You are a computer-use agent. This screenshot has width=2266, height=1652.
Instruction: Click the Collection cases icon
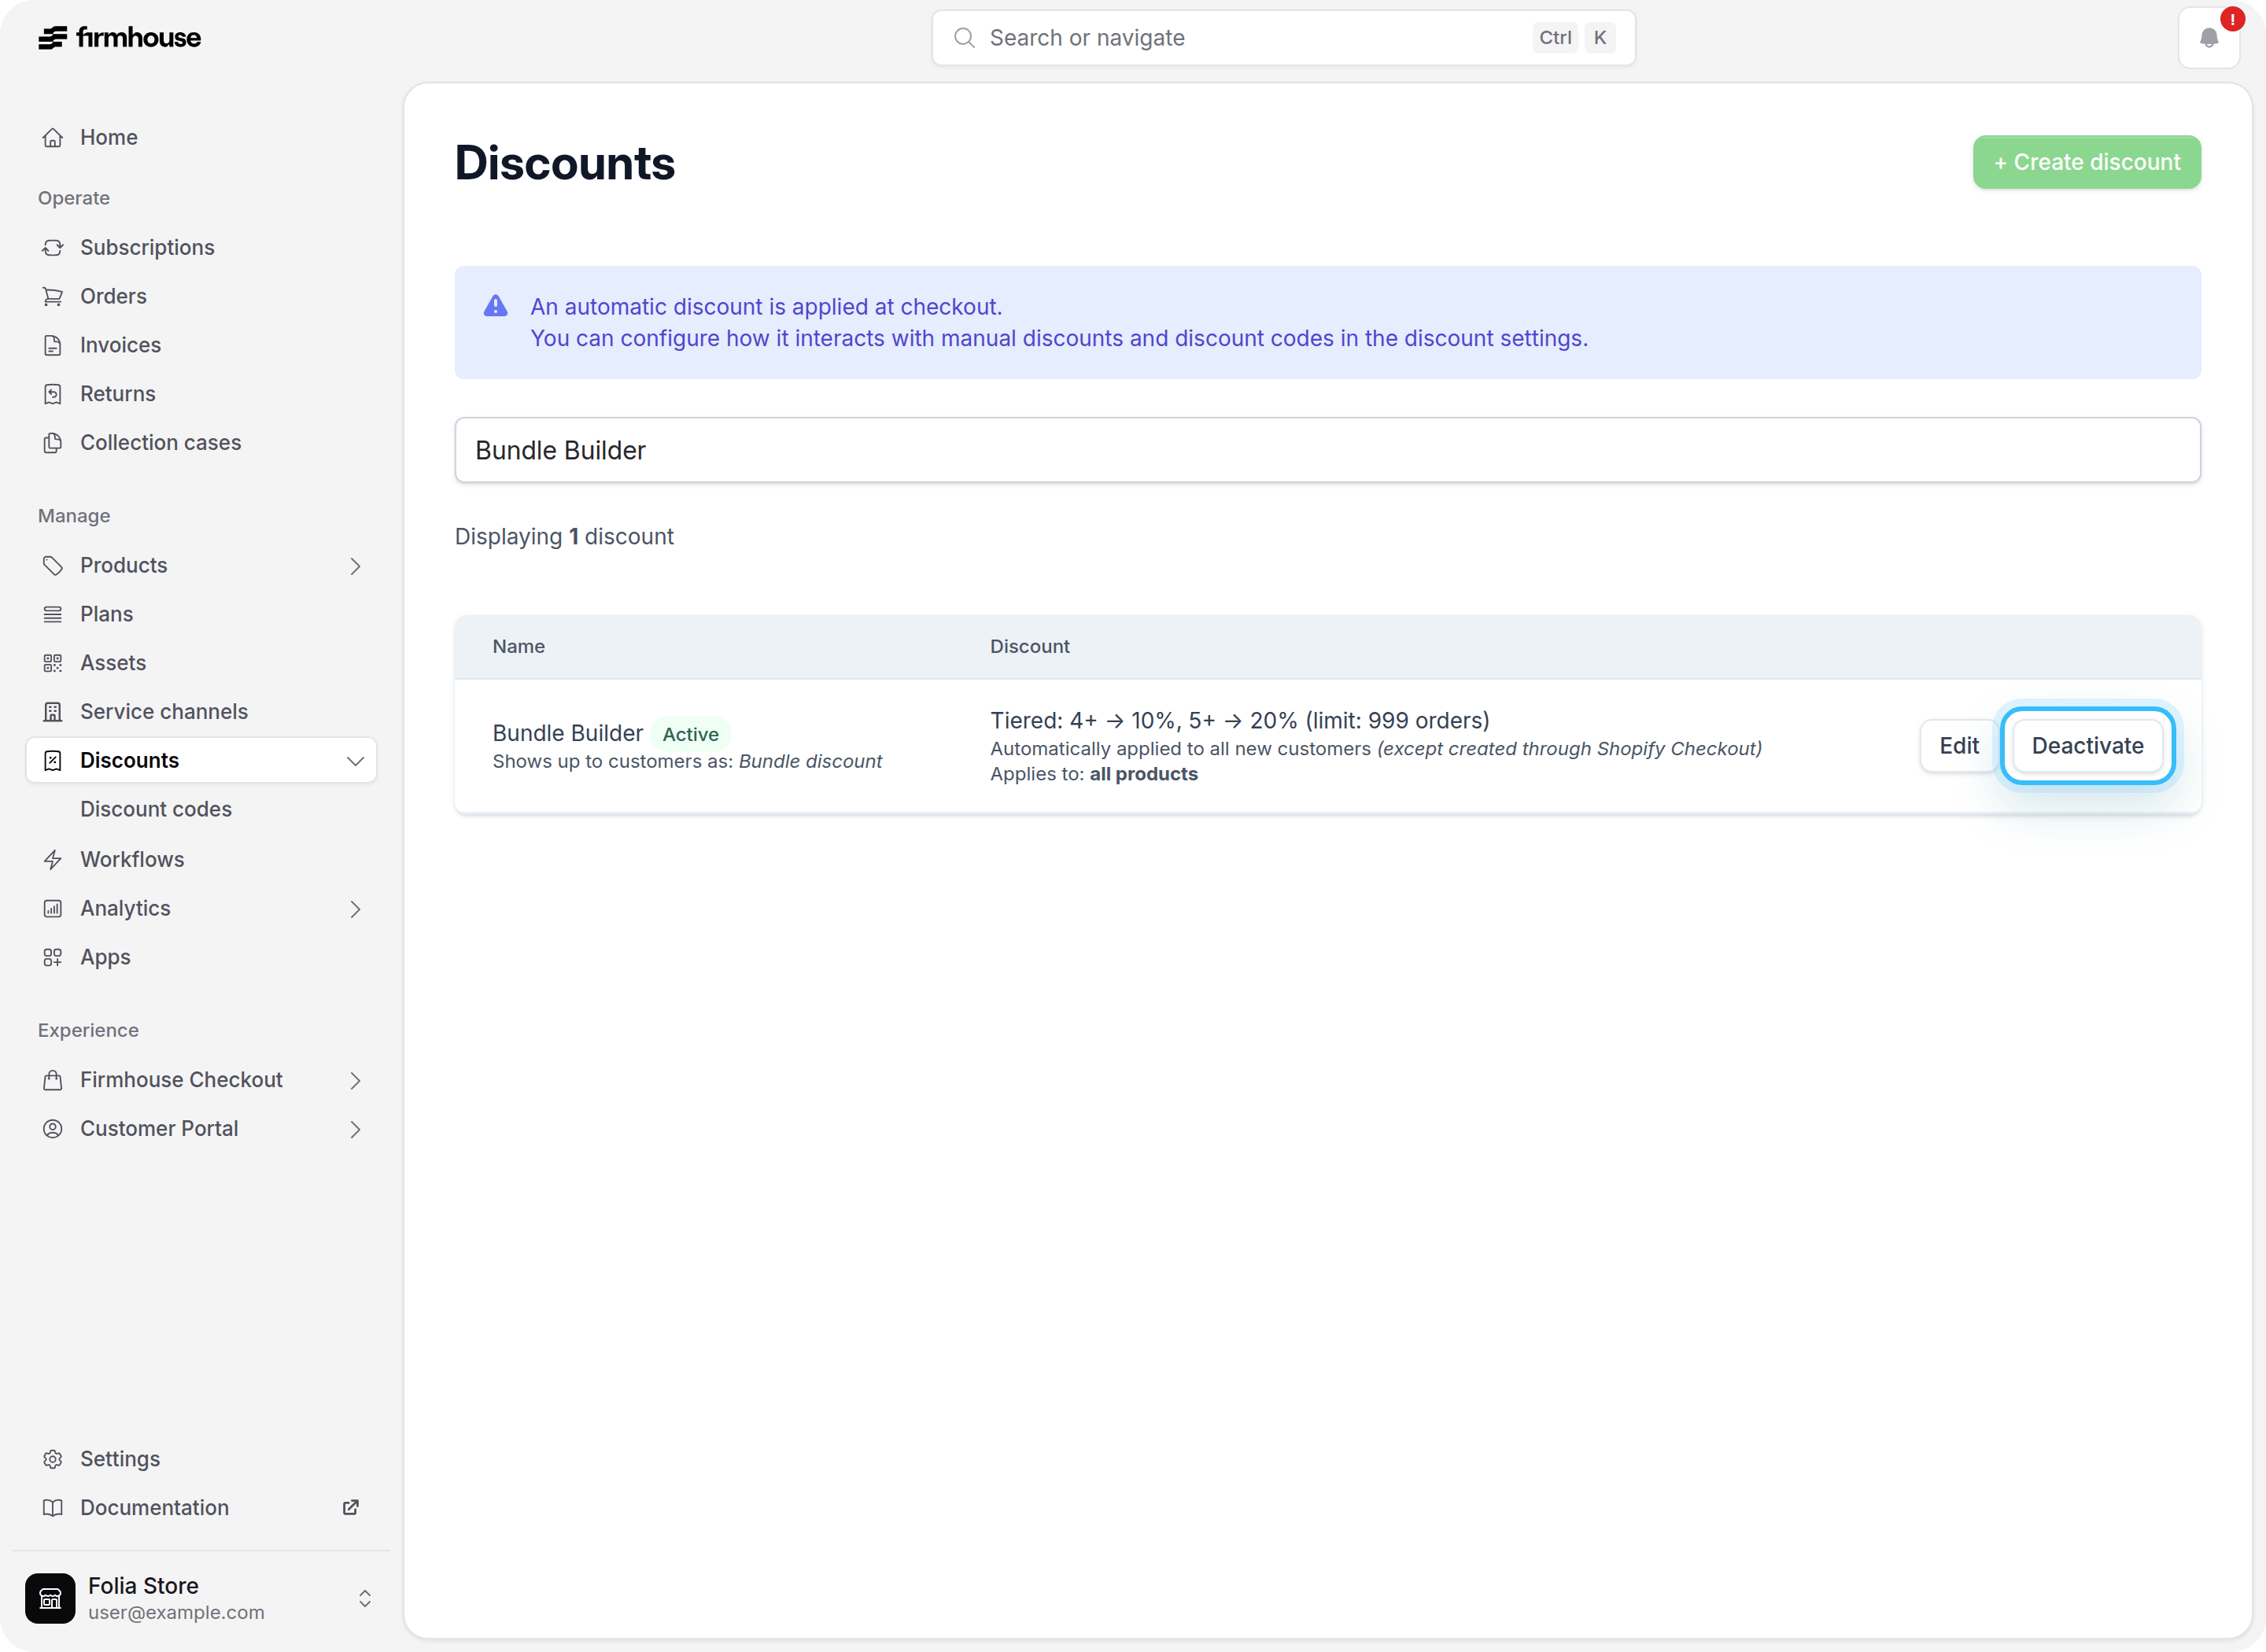point(53,443)
